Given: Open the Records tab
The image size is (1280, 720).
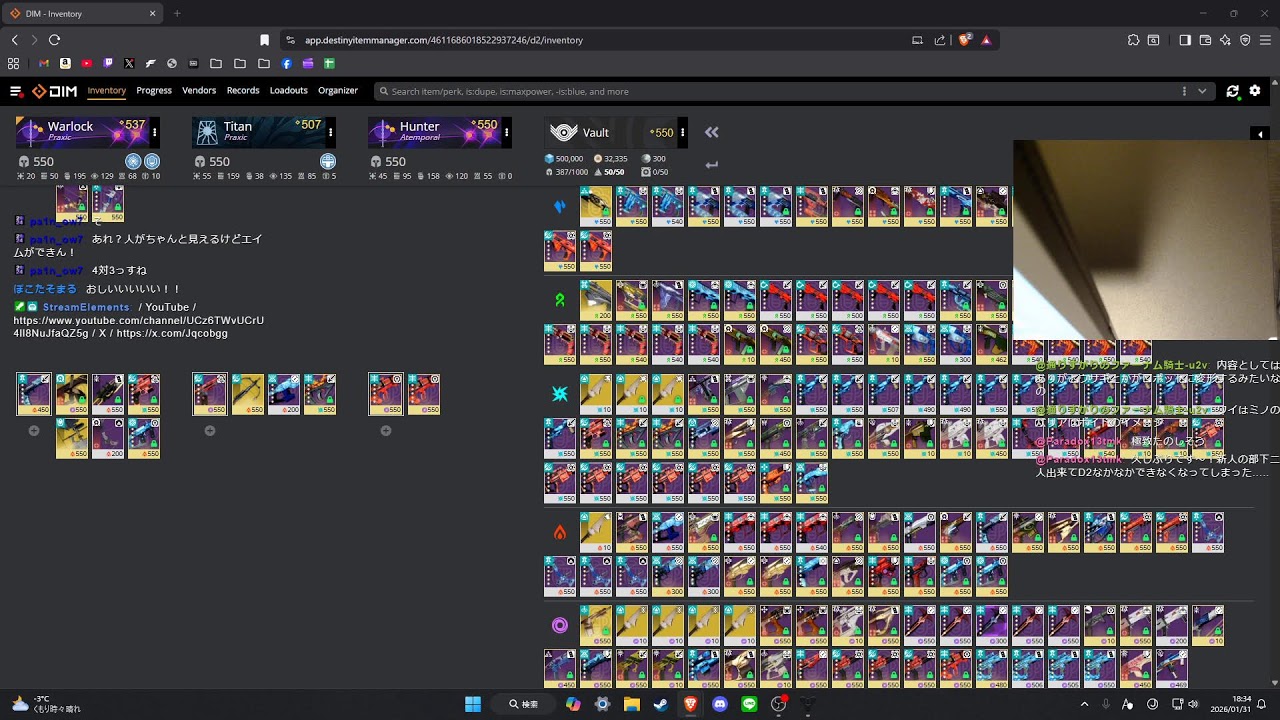Looking at the screenshot, I should (x=243, y=91).
